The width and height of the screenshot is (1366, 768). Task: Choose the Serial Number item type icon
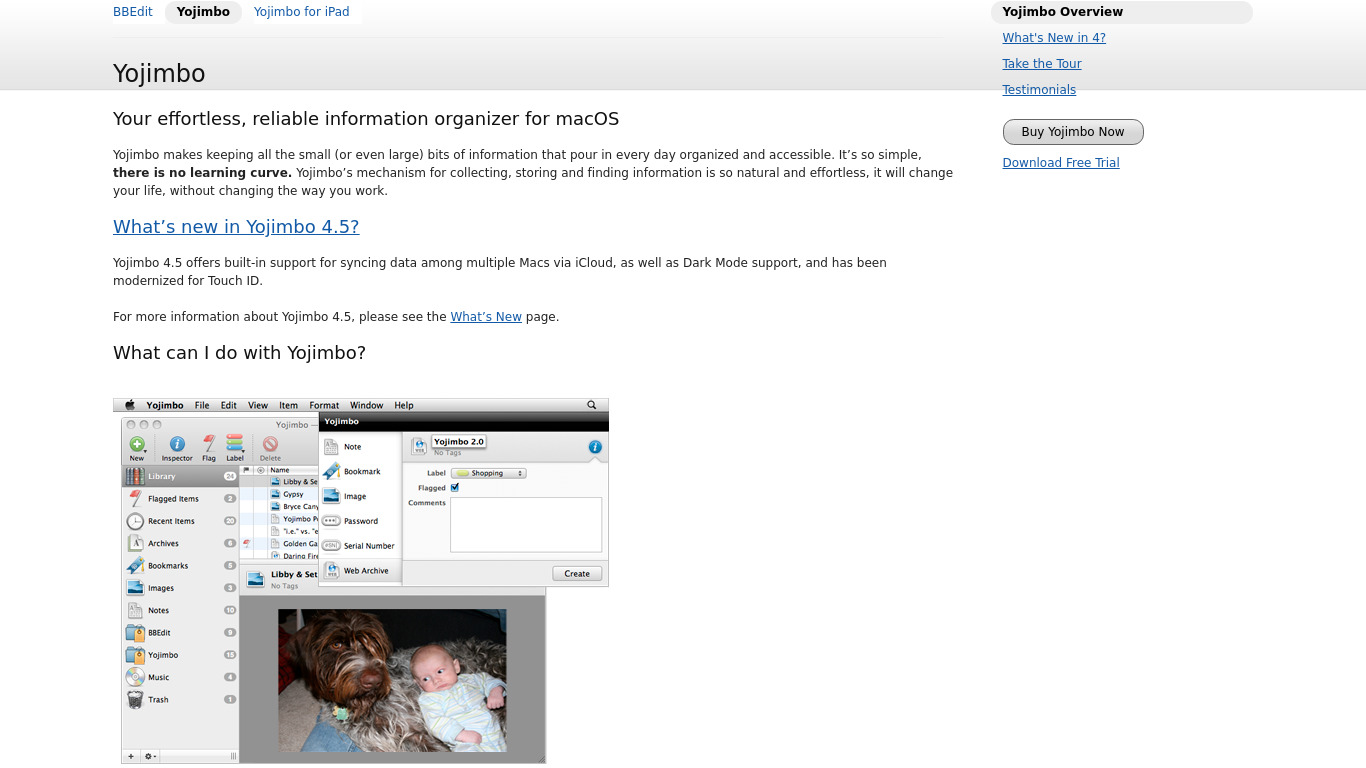(x=331, y=545)
